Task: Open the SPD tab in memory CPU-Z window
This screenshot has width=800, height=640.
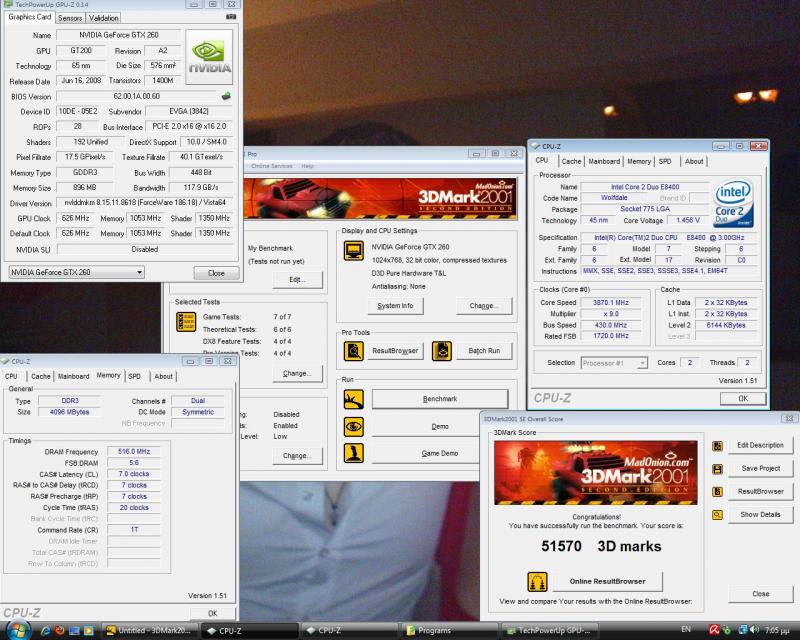Action: click(x=135, y=376)
